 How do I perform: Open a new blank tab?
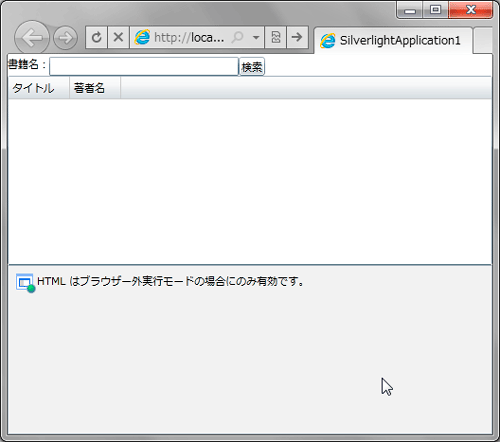[x=483, y=40]
